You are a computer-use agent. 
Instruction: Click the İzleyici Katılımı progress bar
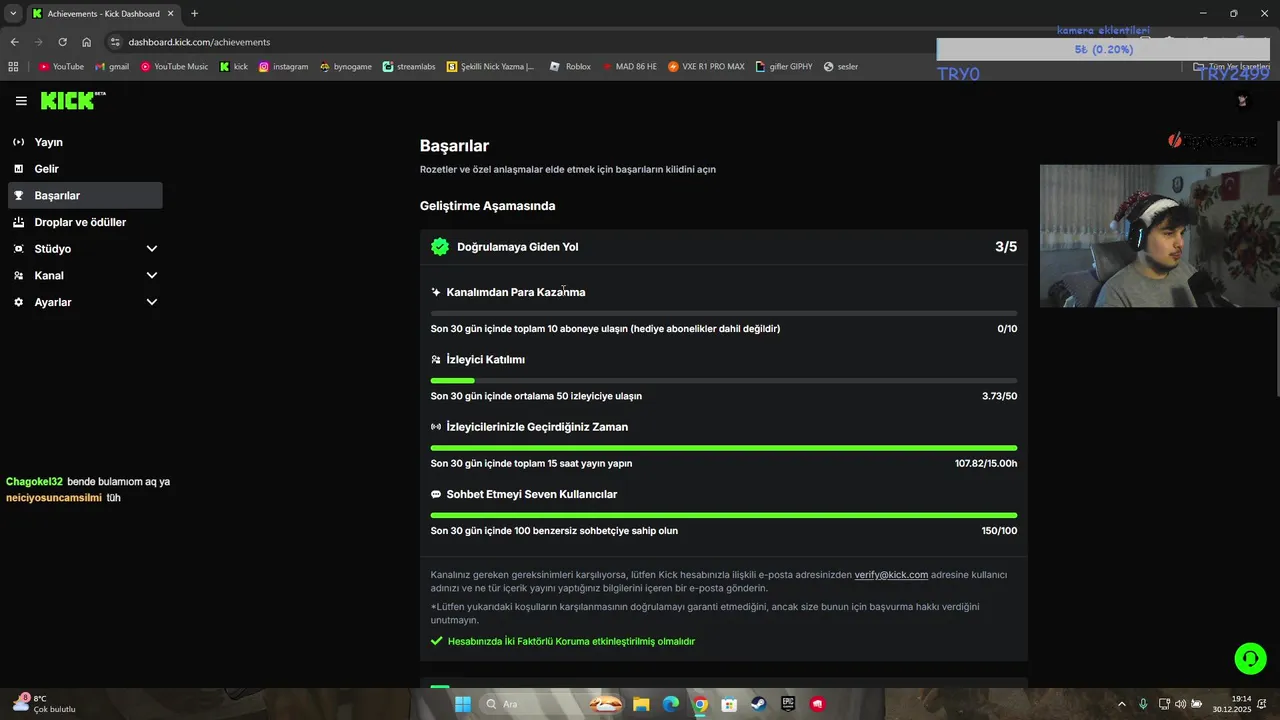pos(724,380)
